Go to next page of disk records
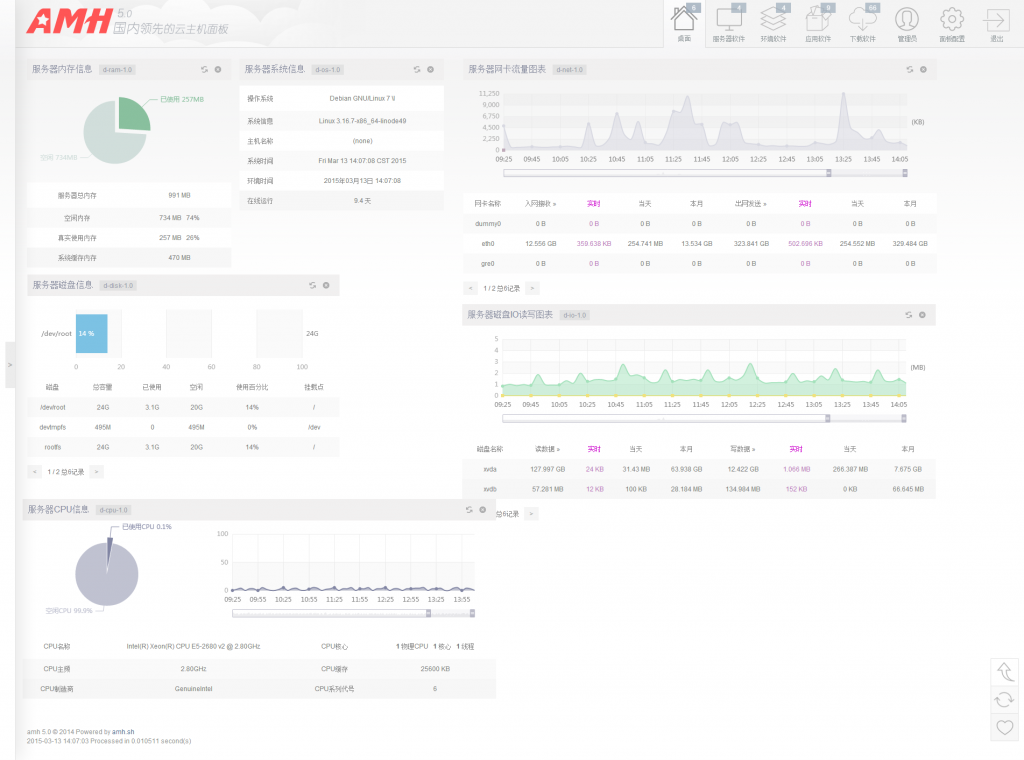Image resolution: width=1024 pixels, height=760 pixels. coord(97,471)
